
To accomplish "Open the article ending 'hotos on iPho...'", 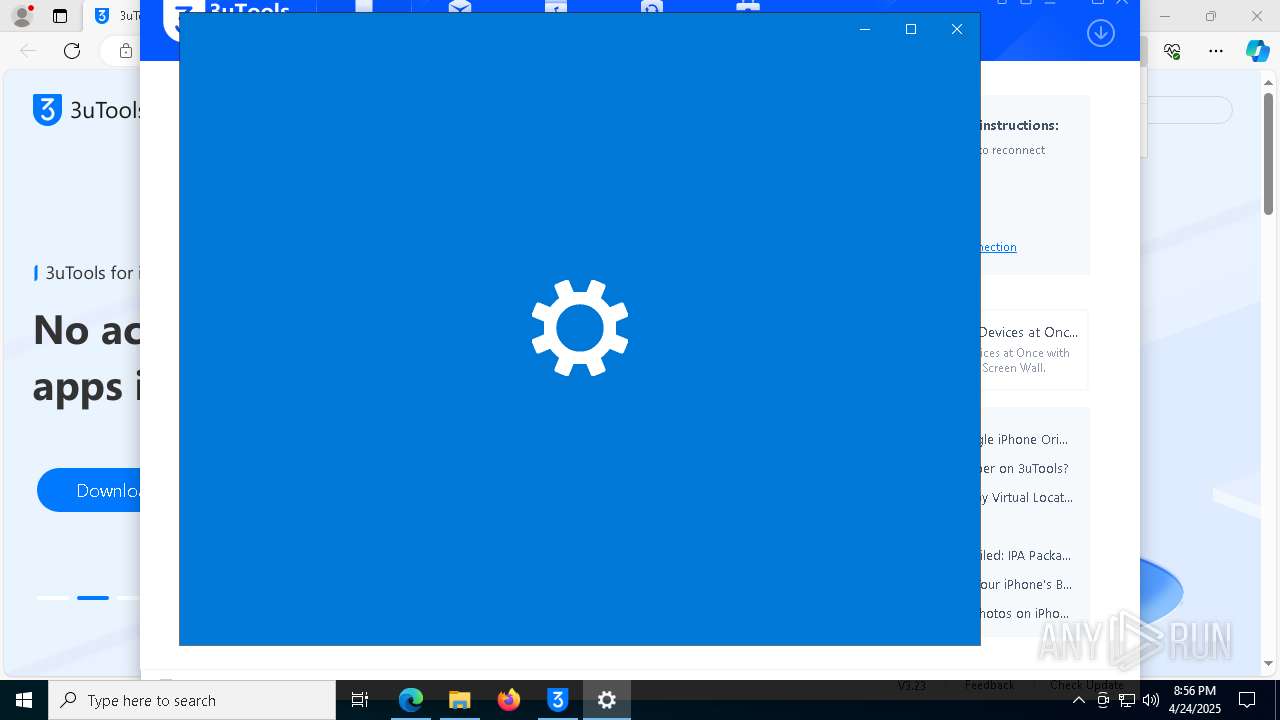I will pyautogui.click(x=1024, y=613).
